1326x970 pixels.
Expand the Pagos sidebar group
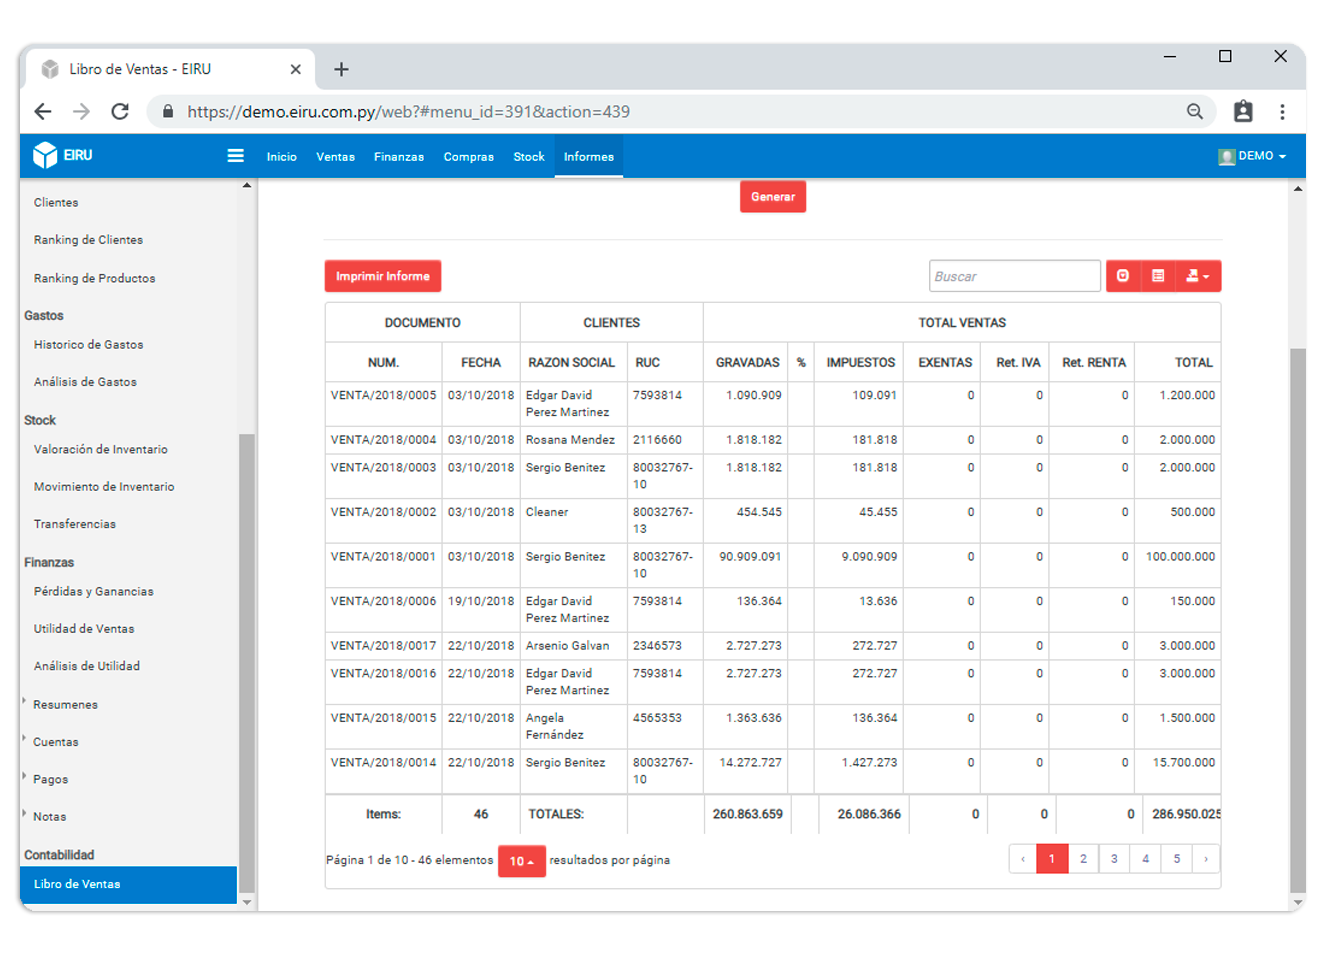(x=50, y=779)
